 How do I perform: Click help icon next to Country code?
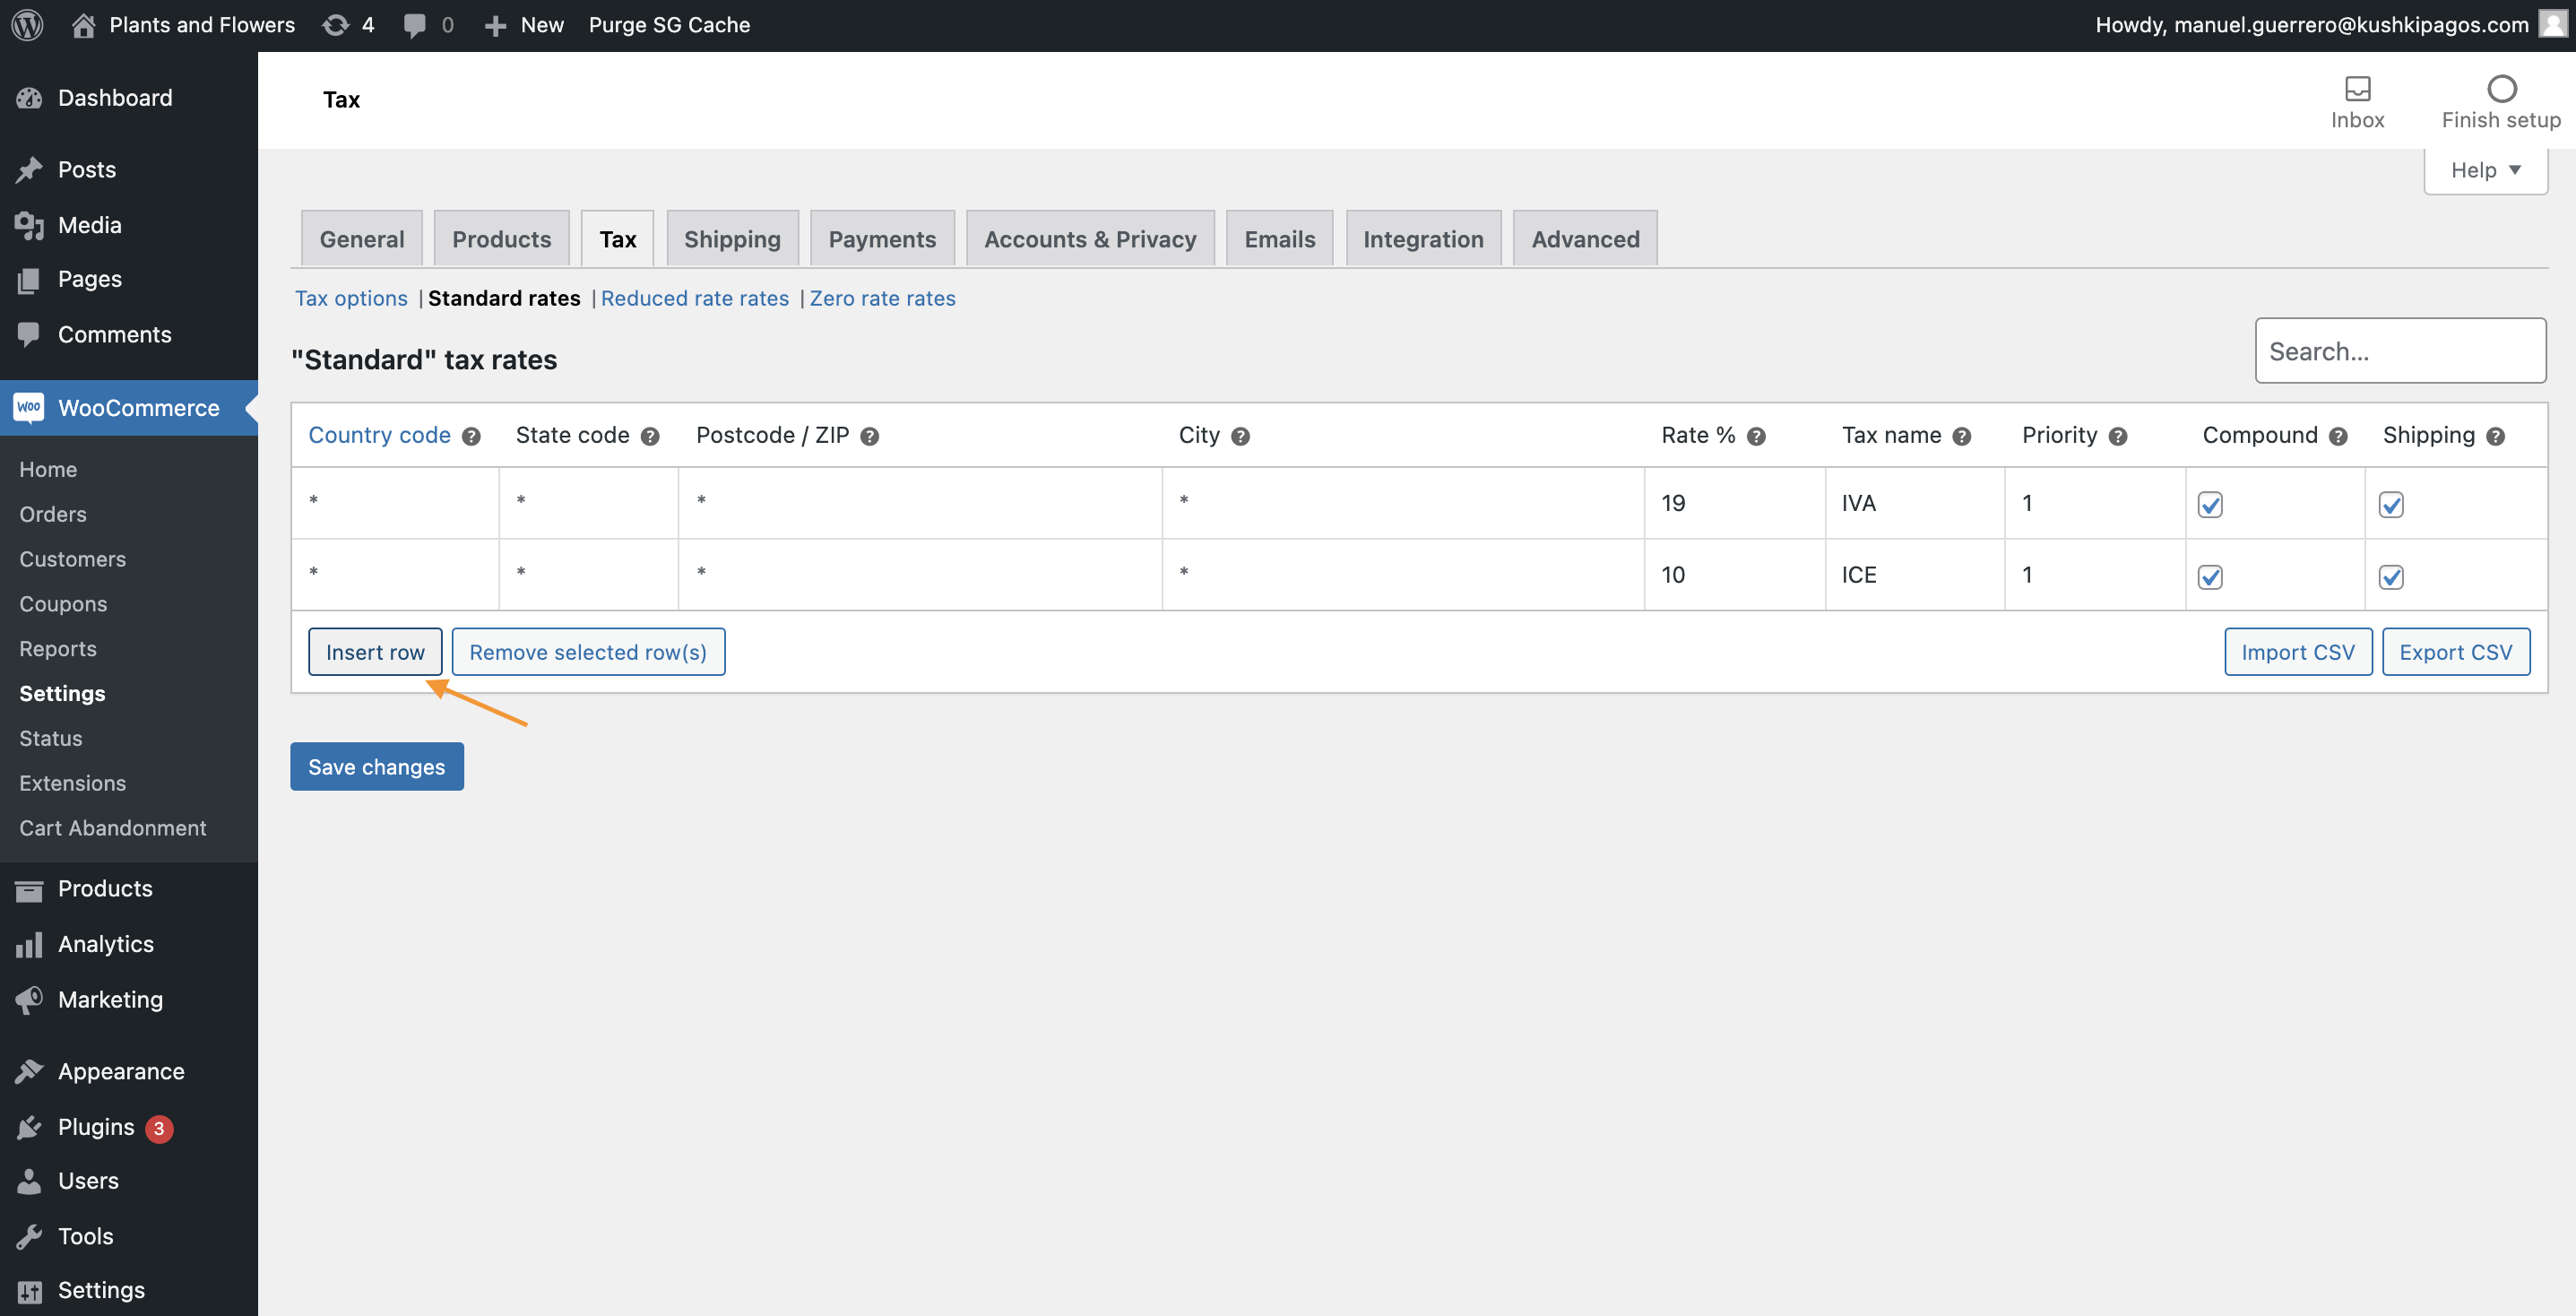point(471,437)
